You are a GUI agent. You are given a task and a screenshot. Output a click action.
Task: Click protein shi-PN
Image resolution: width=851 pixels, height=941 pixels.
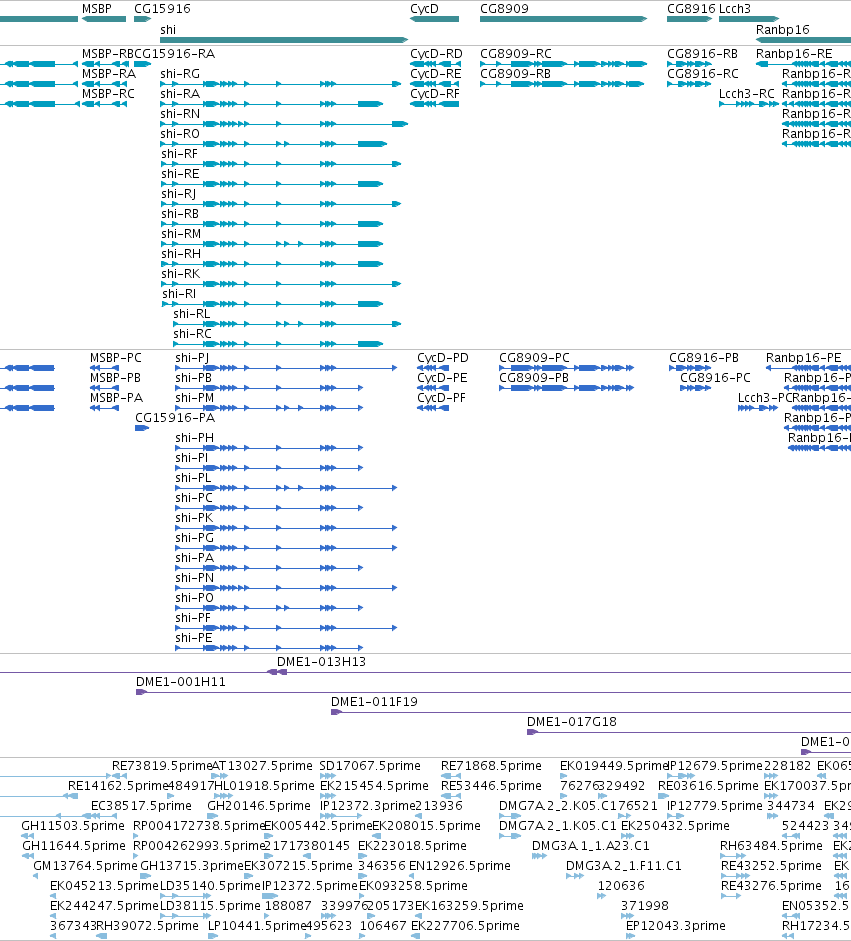(x=286, y=588)
